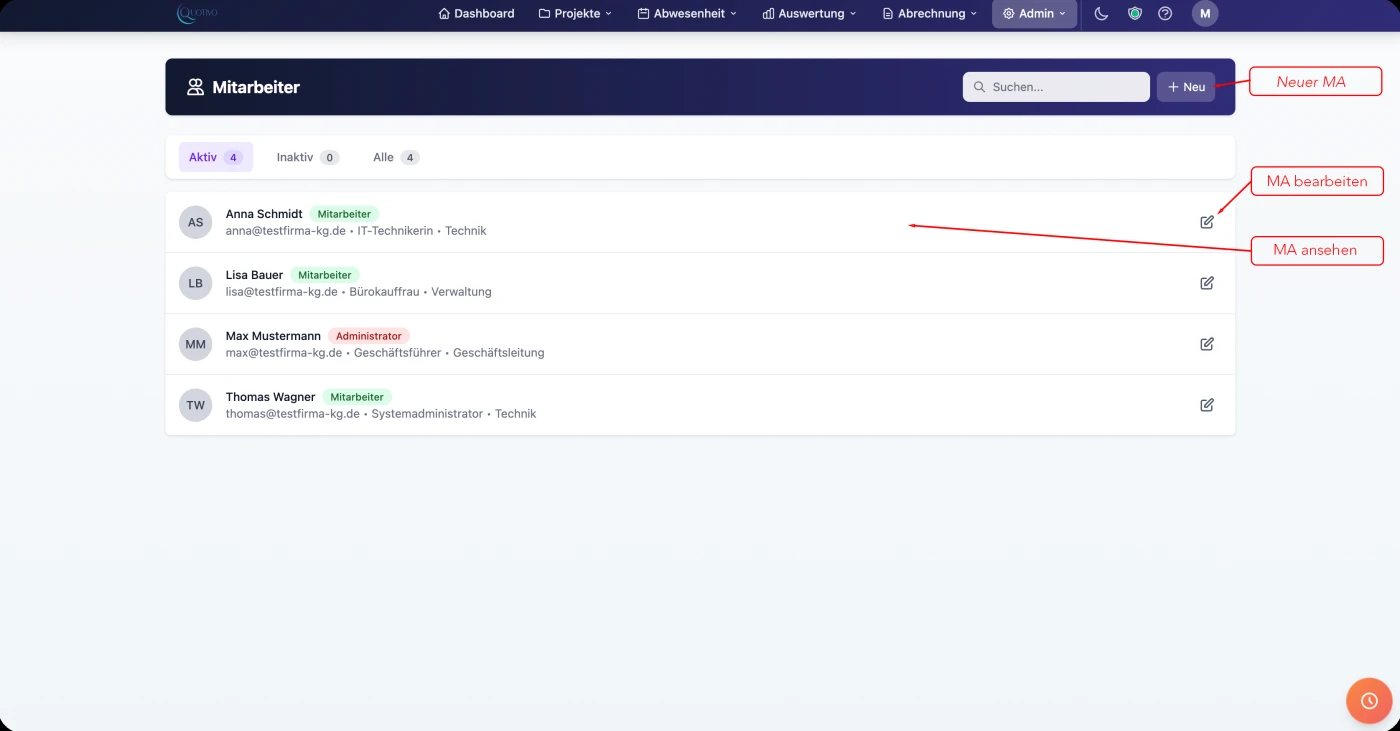Click the Neu button to add employee
Viewport: 1400px width, 731px height.
[1186, 87]
